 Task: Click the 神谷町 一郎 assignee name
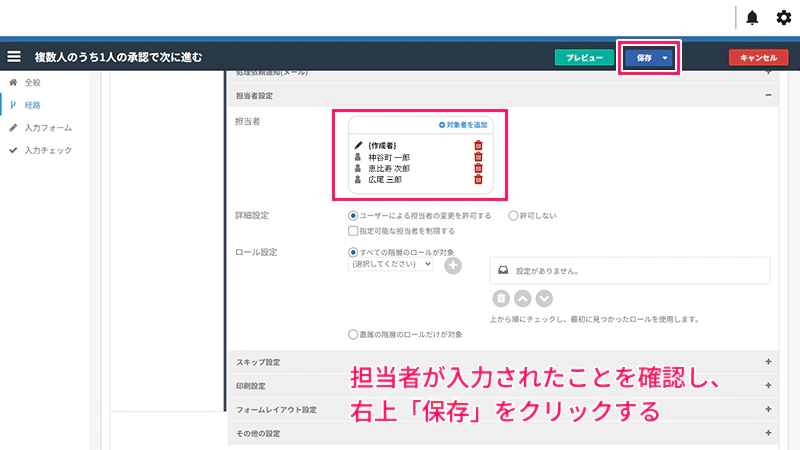pos(389,157)
